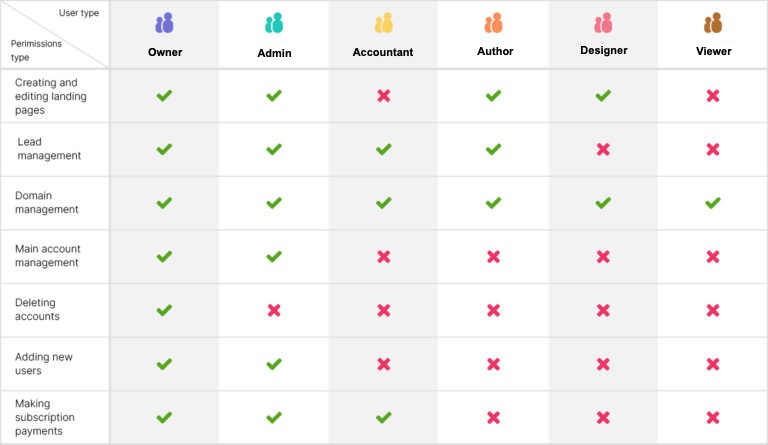Viewport: 768px width, 445px height.
Task: Toggle Accountant's cross for Creating landing pages
Action: (x=383, y=96)
